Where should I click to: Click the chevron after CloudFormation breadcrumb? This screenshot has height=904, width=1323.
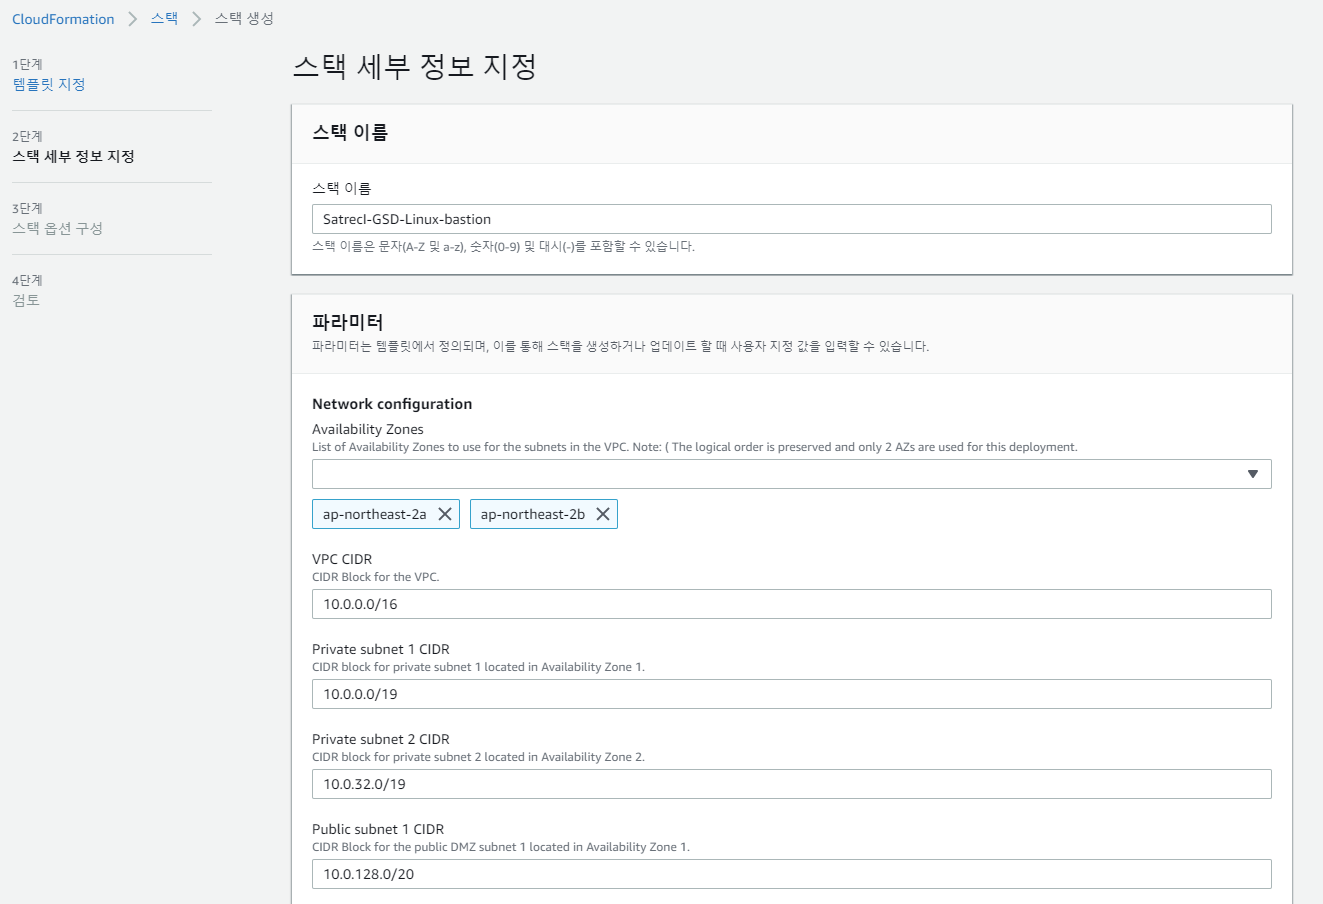point(133,19)
